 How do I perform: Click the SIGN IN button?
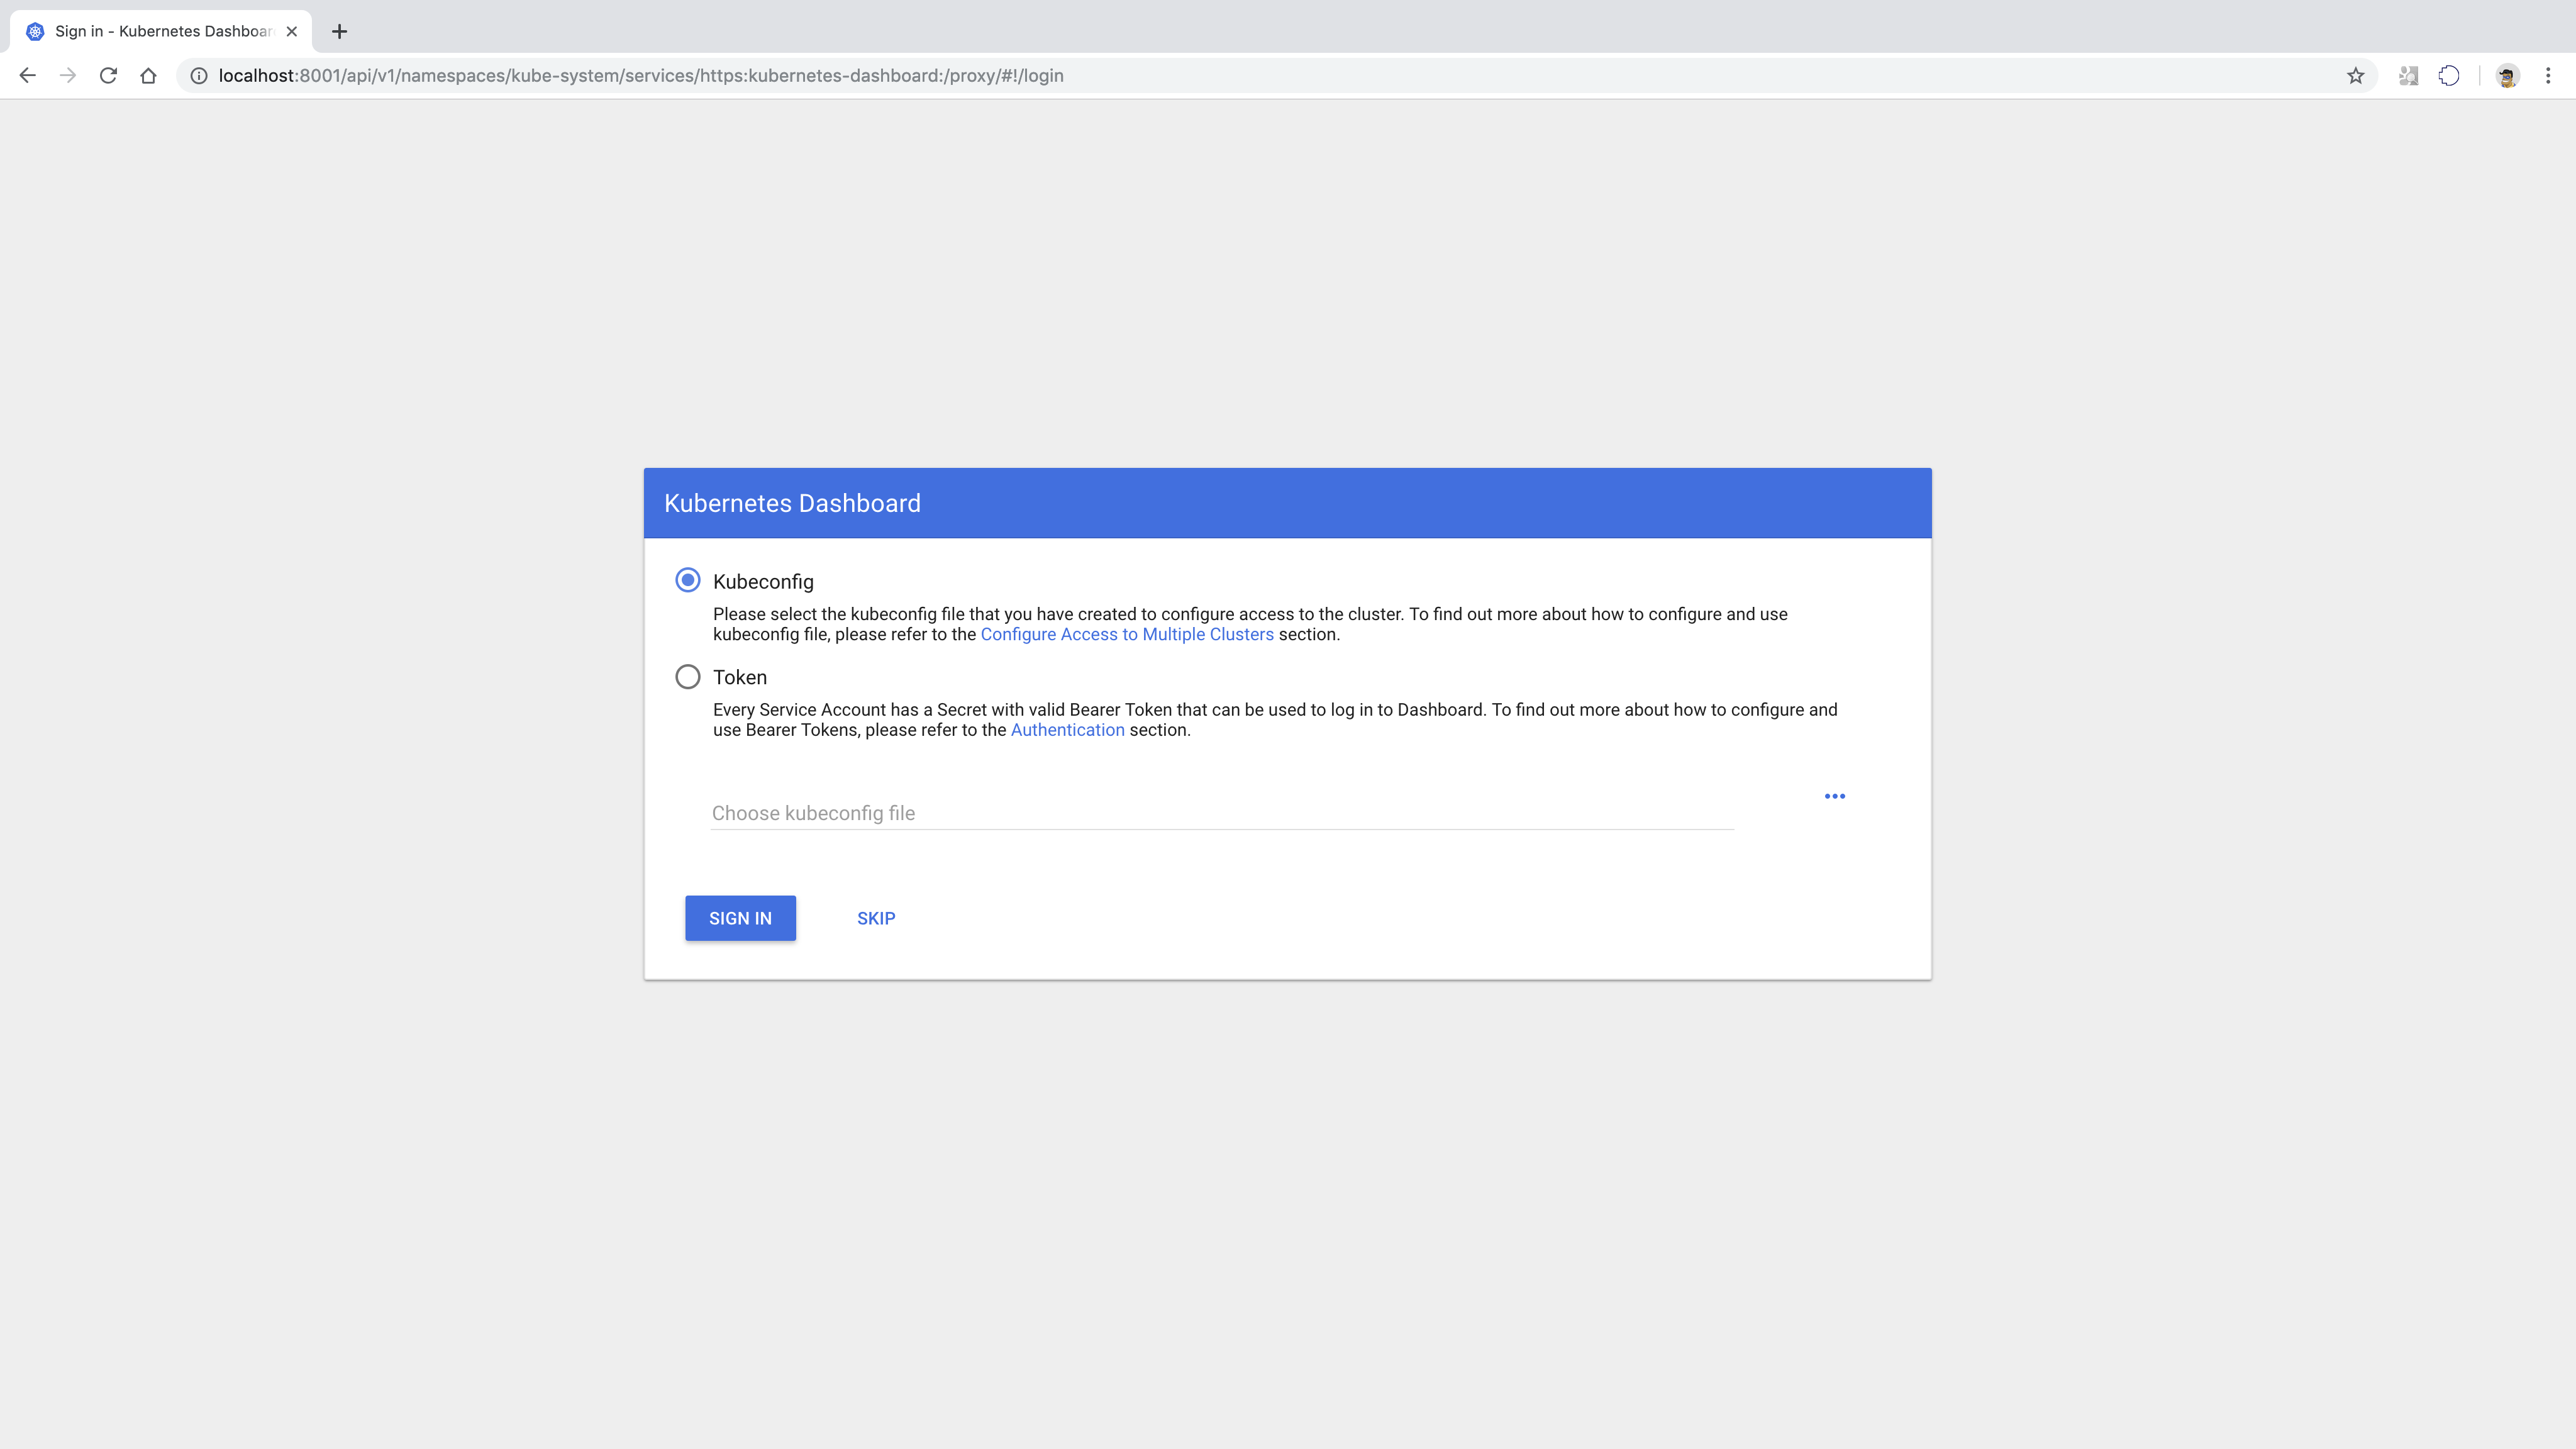pos(740,918)
